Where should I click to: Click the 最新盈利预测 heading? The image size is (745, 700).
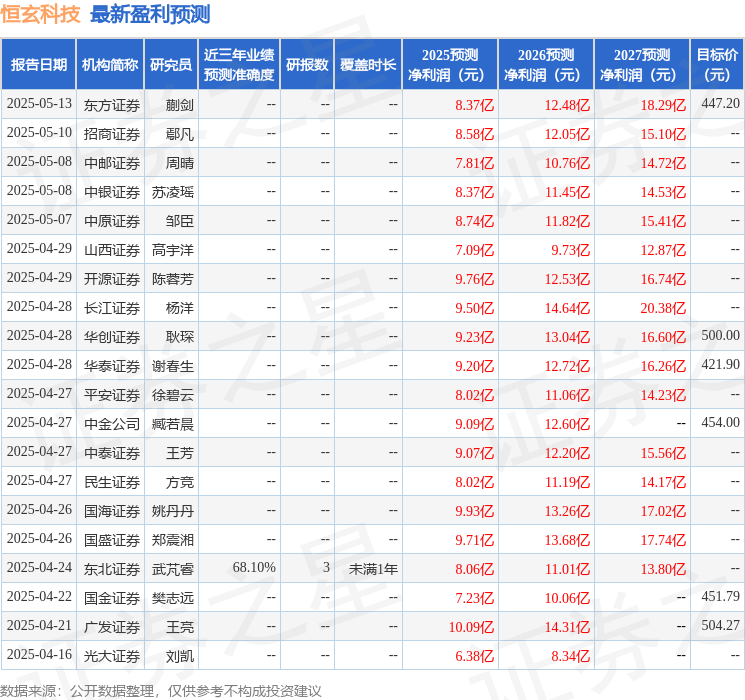(150, 14)
